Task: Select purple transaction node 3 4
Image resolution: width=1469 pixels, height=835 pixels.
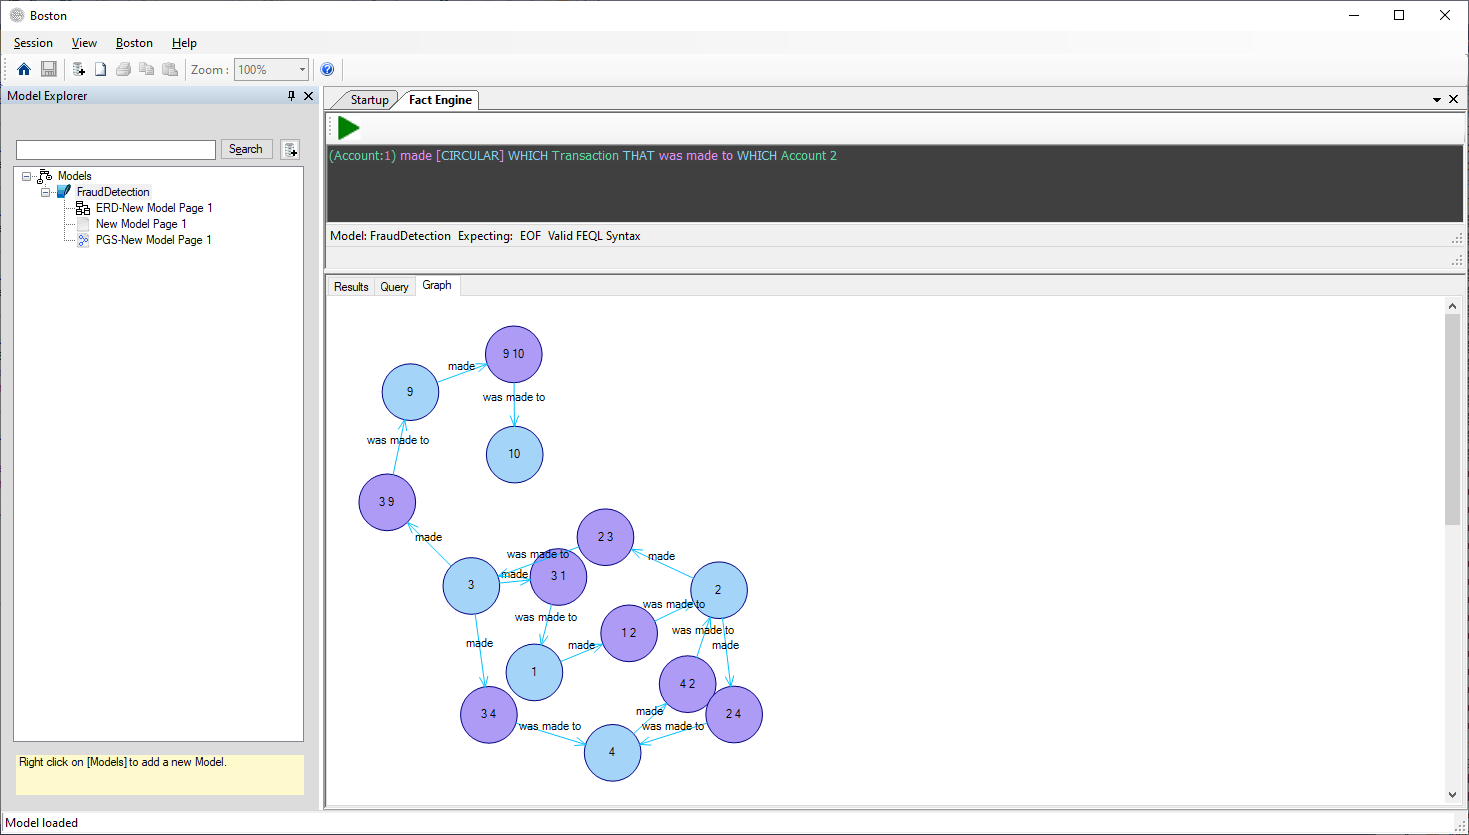Action: click(x=488, y=714)
